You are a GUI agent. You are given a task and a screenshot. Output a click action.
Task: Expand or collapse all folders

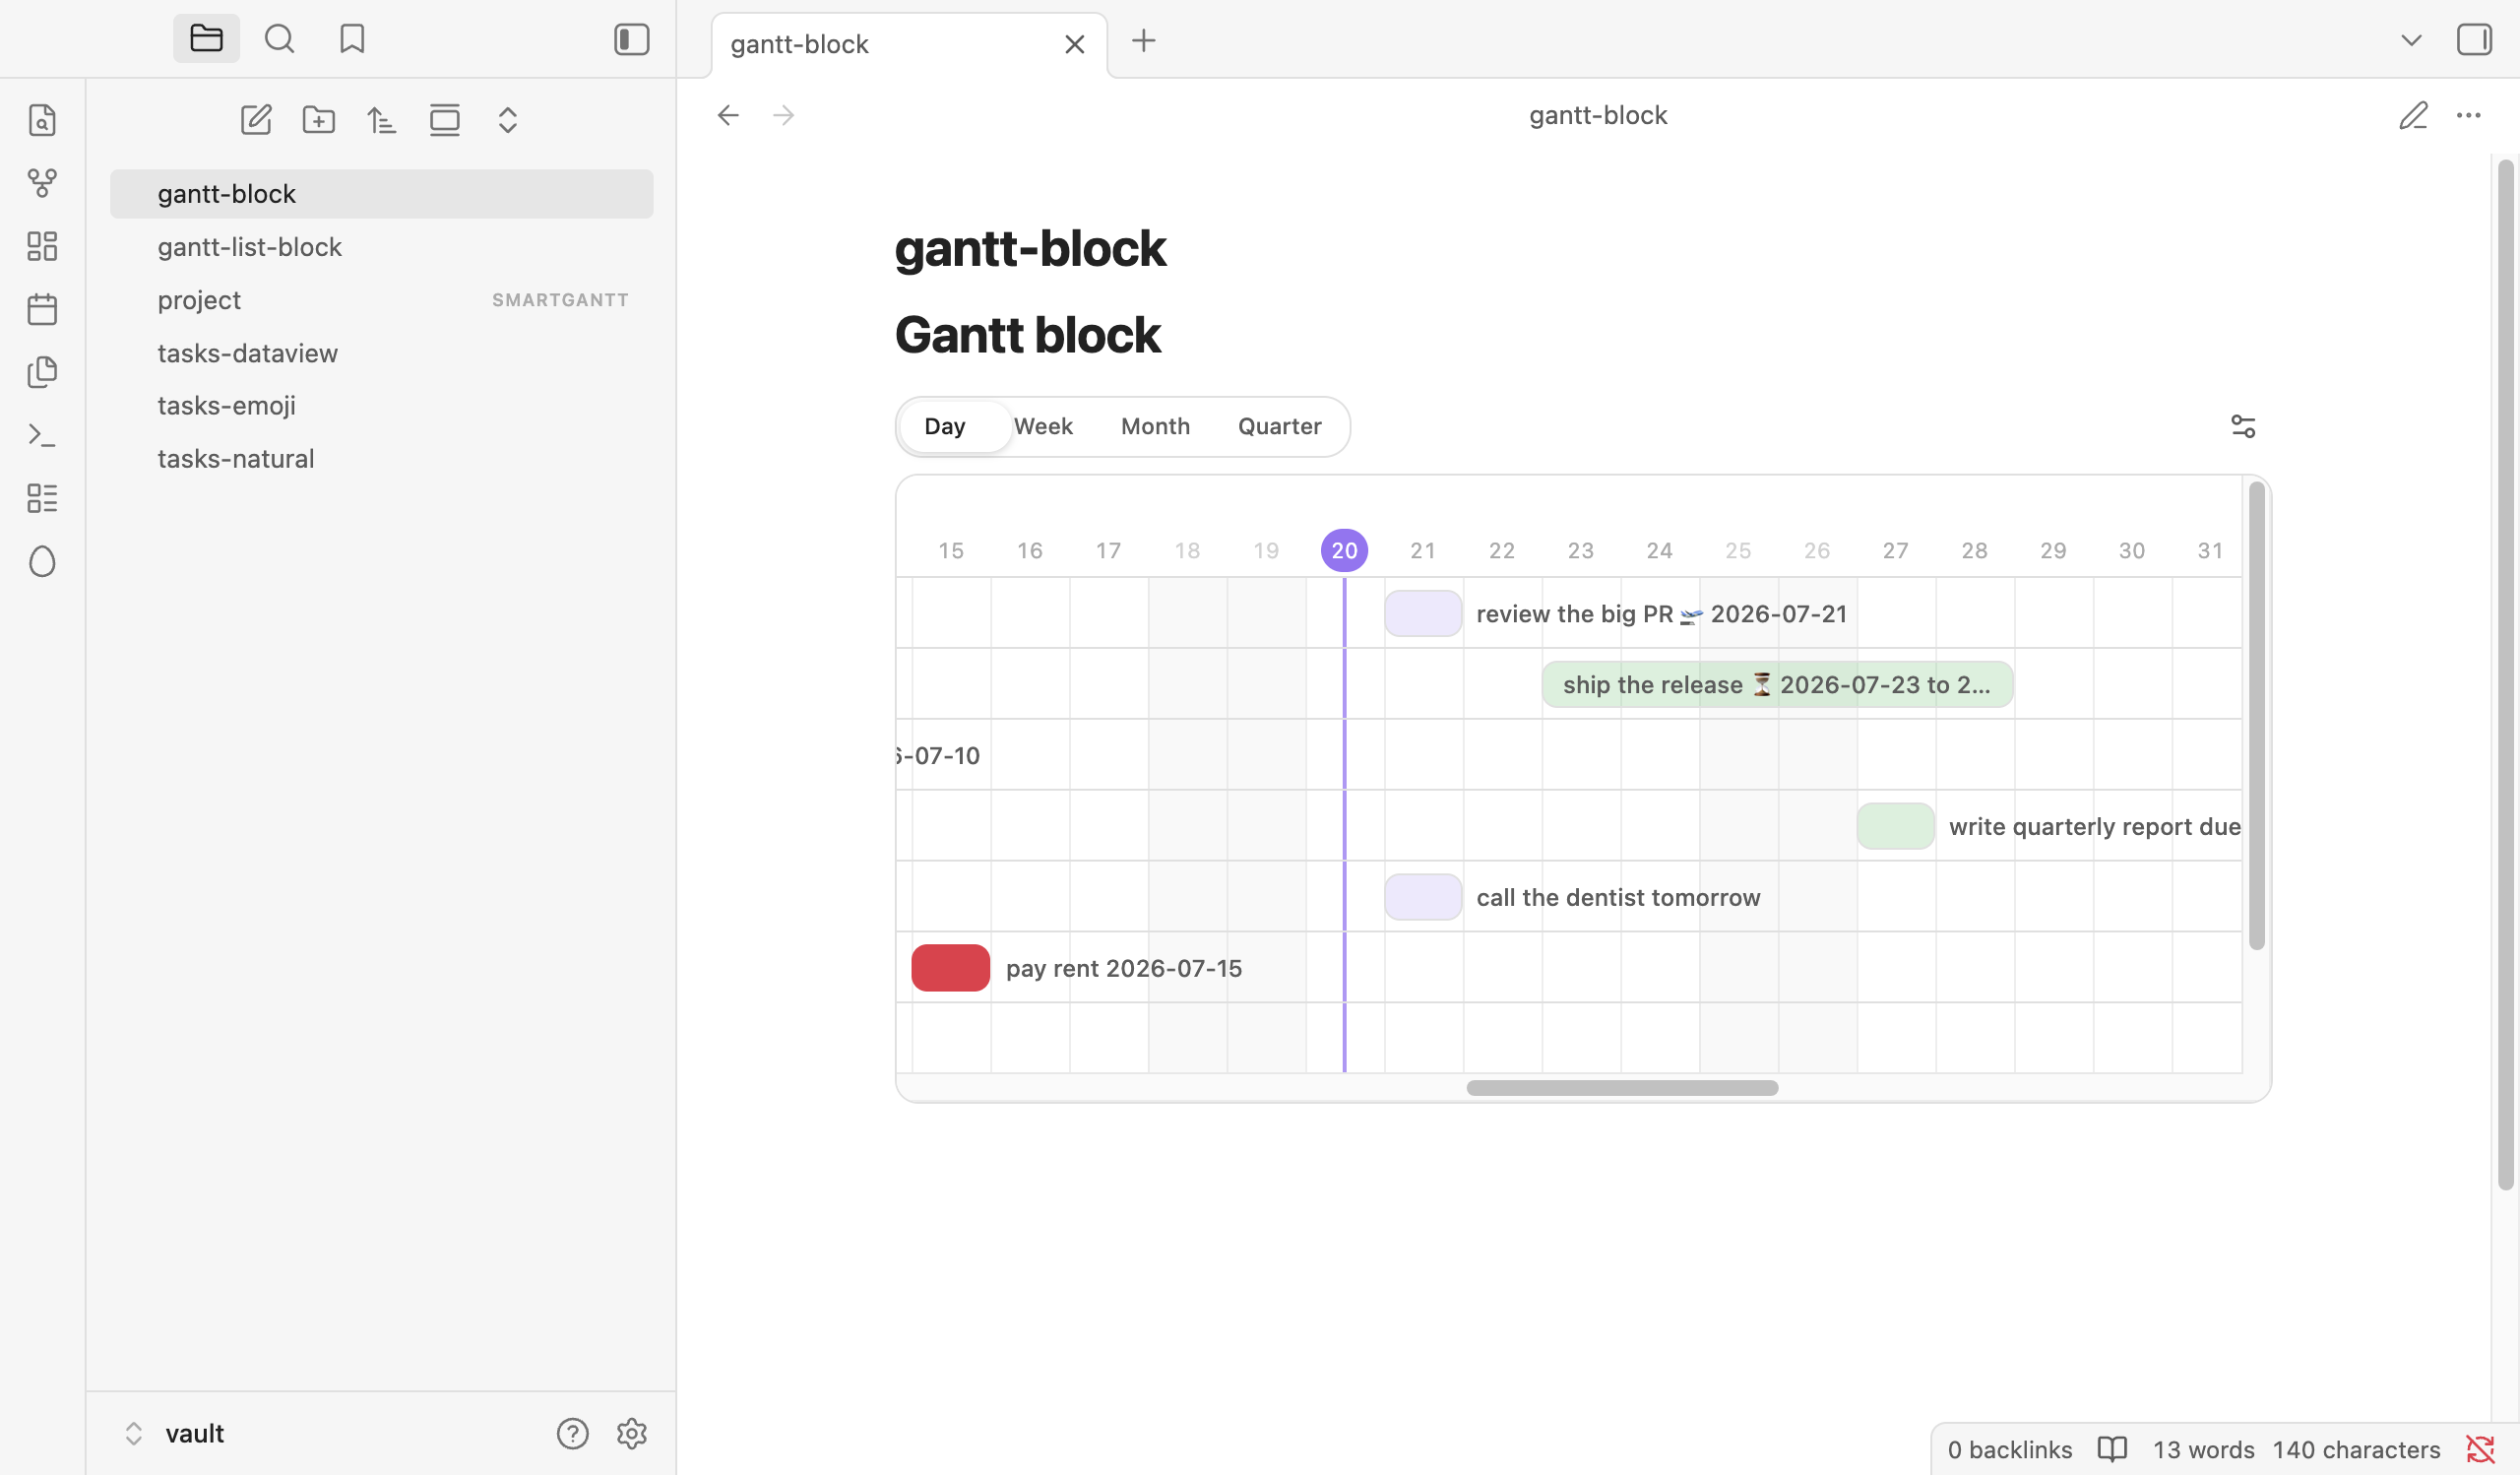(x=508, y=120)
